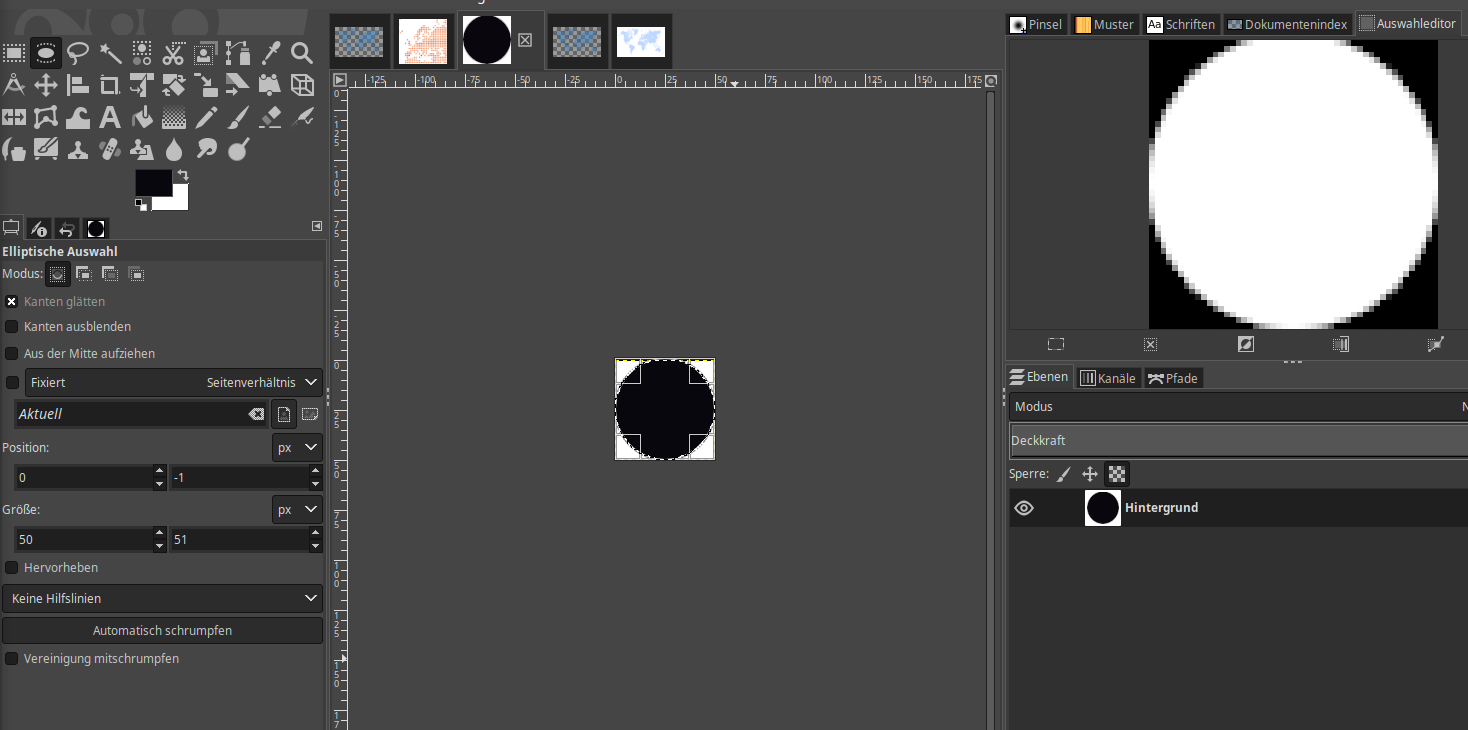Select the Measure compass tool
This screenshot has width=1468, height=730.
pyautogui.click(x=14, y=85)
